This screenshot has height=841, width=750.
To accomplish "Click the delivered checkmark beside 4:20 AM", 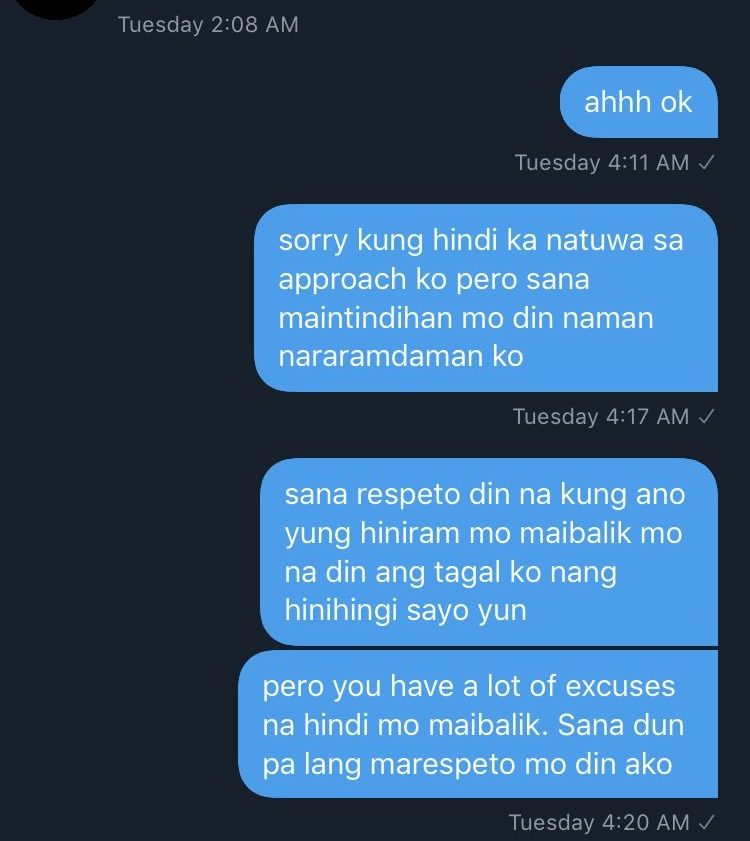I will click(707, 822).
